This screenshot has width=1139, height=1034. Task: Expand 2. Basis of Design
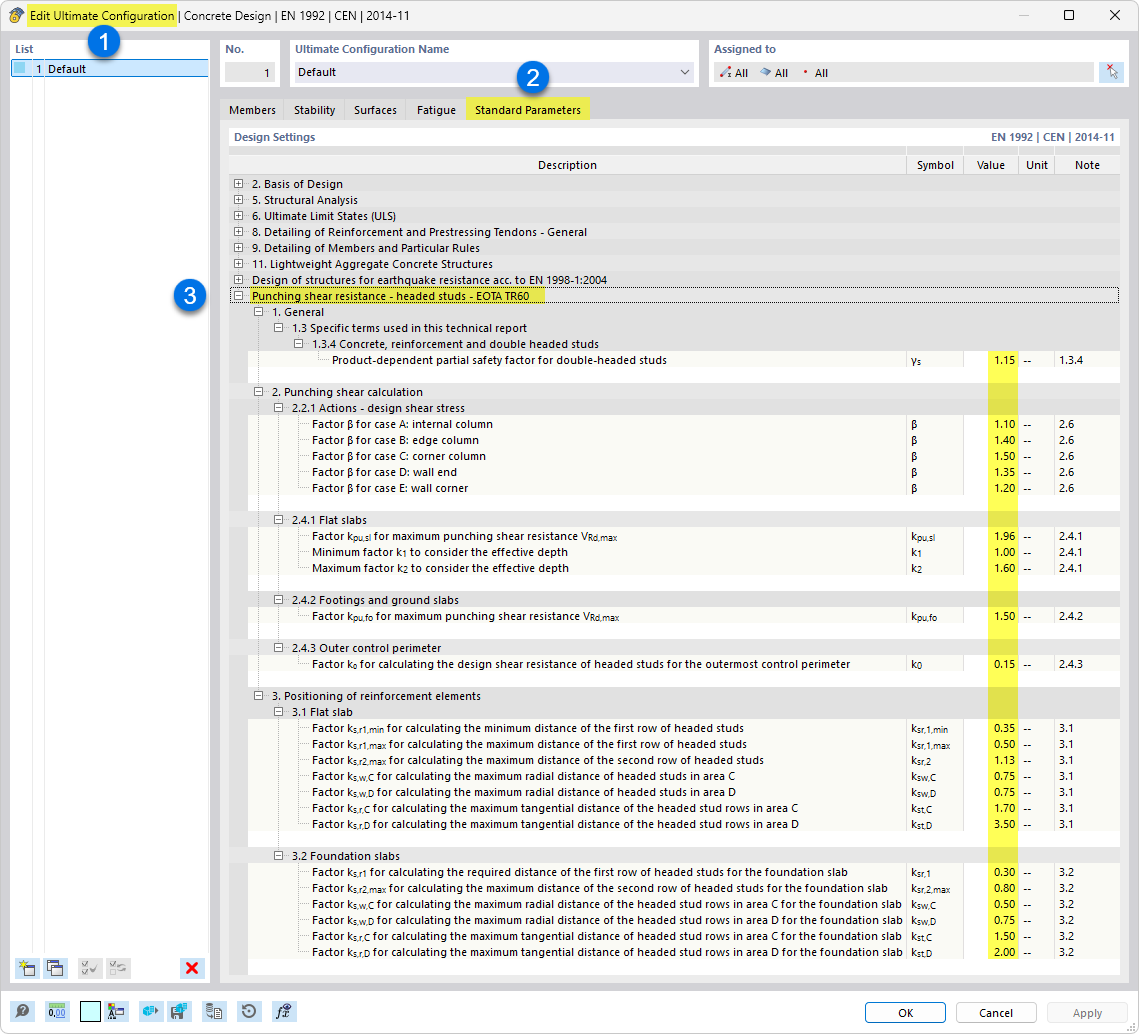tap(238, 184)
